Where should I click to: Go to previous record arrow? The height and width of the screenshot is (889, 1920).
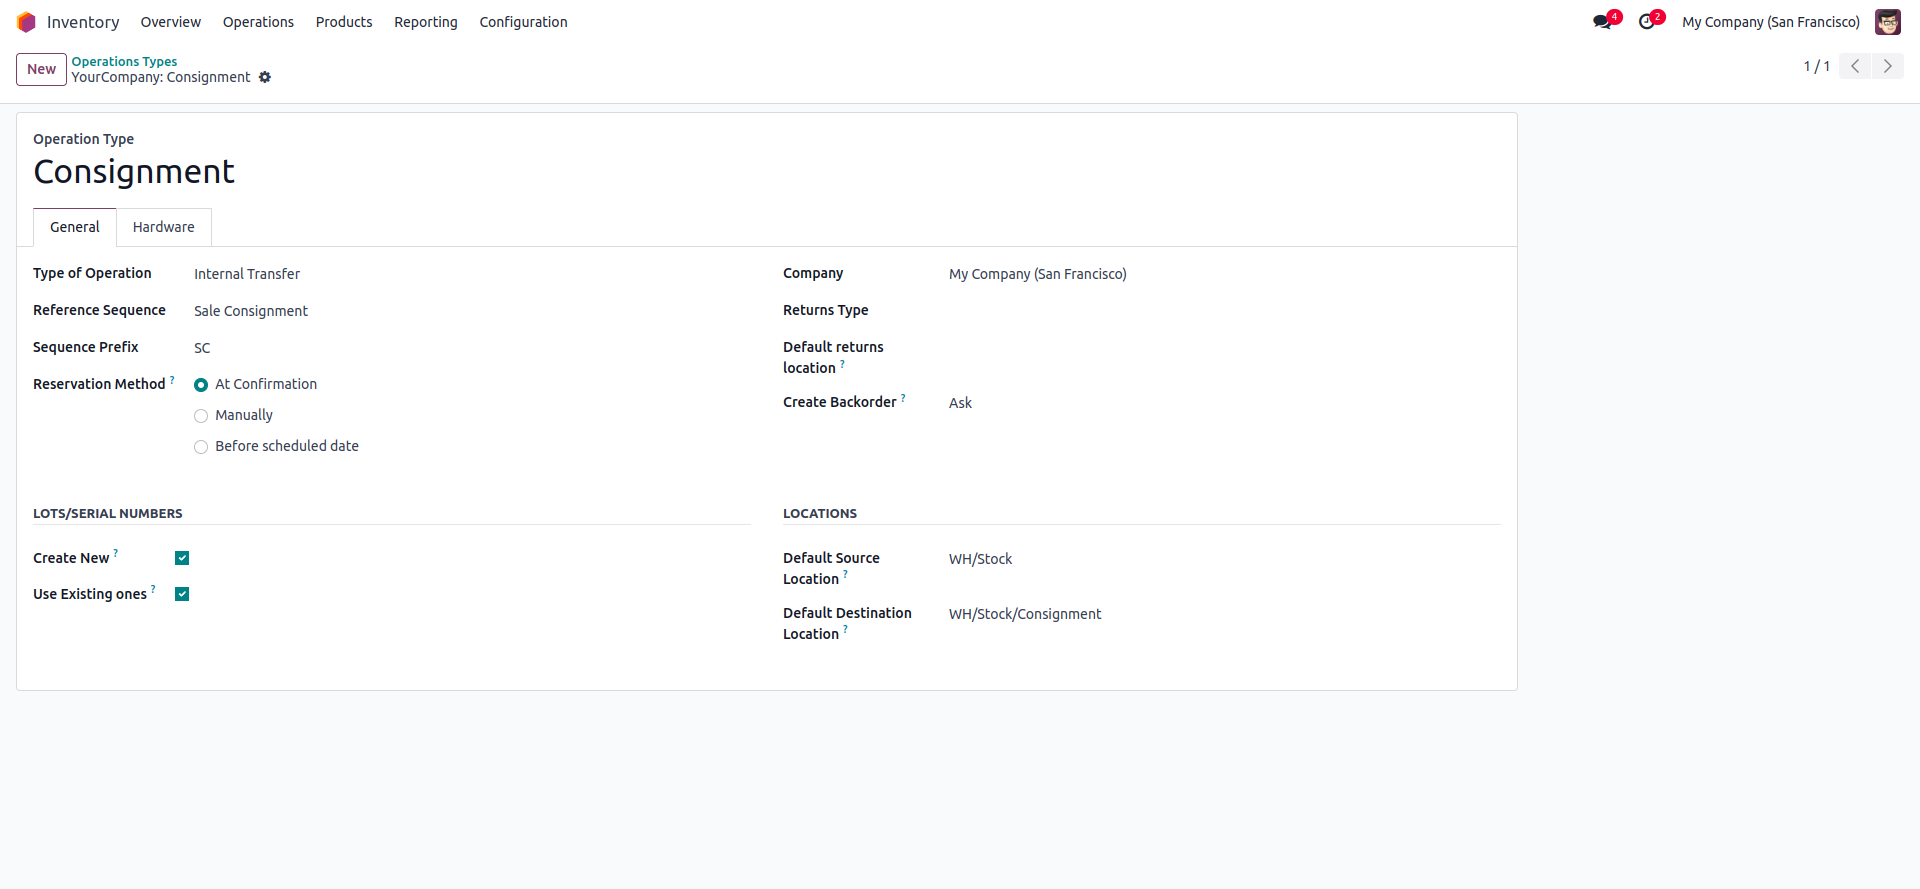point(1855,66)
